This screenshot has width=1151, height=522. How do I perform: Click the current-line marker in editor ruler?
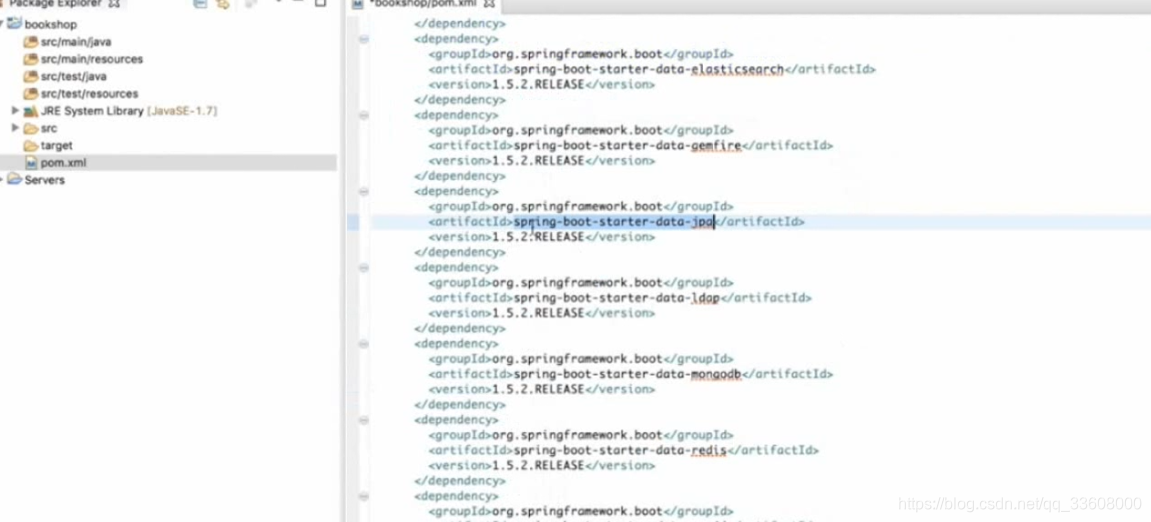coord(353,222)
